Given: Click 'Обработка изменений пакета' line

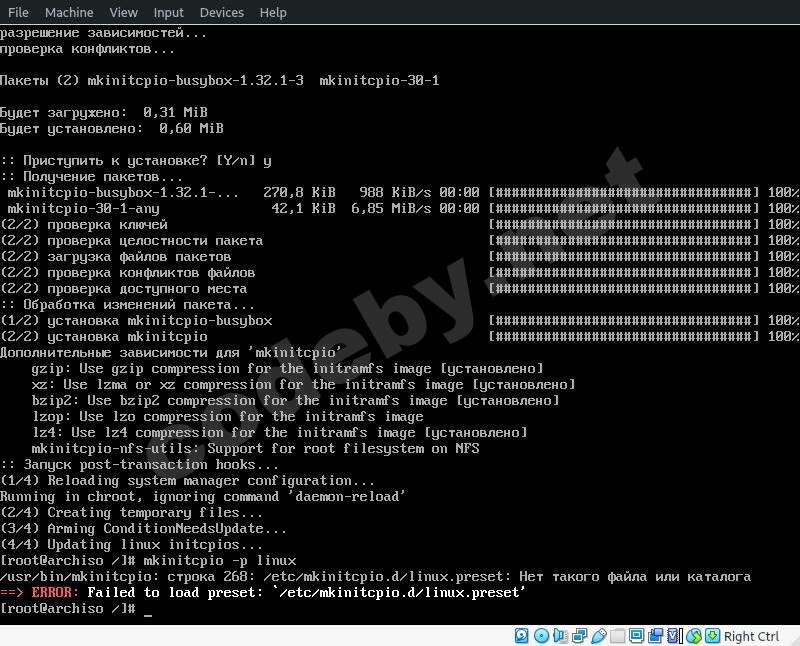Looking at the screenshot, I should pyautogui.click(x=128, y=305).
